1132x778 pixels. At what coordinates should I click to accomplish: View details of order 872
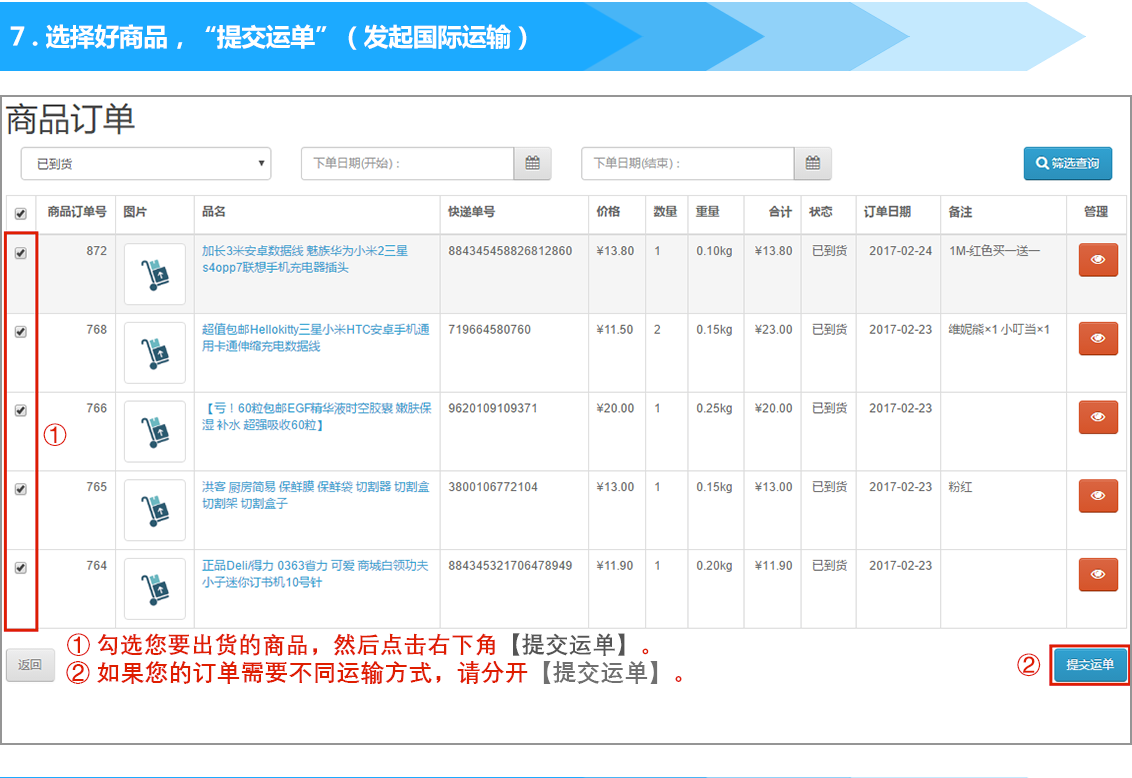[x=1098, y=260]
